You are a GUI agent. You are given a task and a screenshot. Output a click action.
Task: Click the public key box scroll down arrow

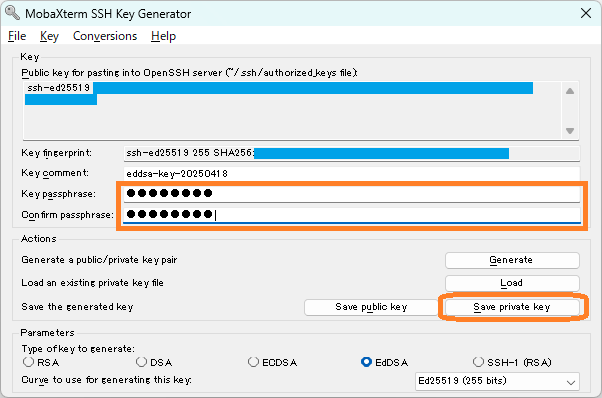click(x=570, y=130)
